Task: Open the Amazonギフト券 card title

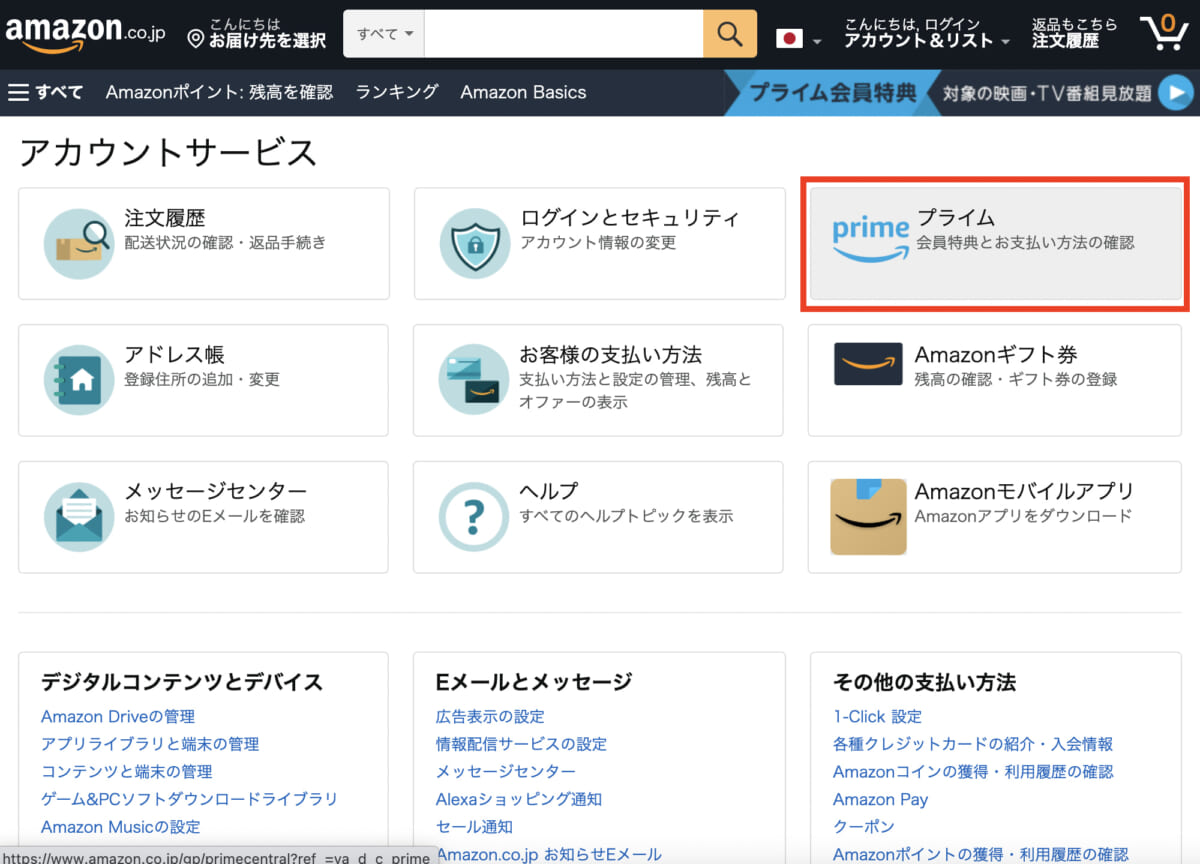Action: pyautogui.click(x=996, y=354)
